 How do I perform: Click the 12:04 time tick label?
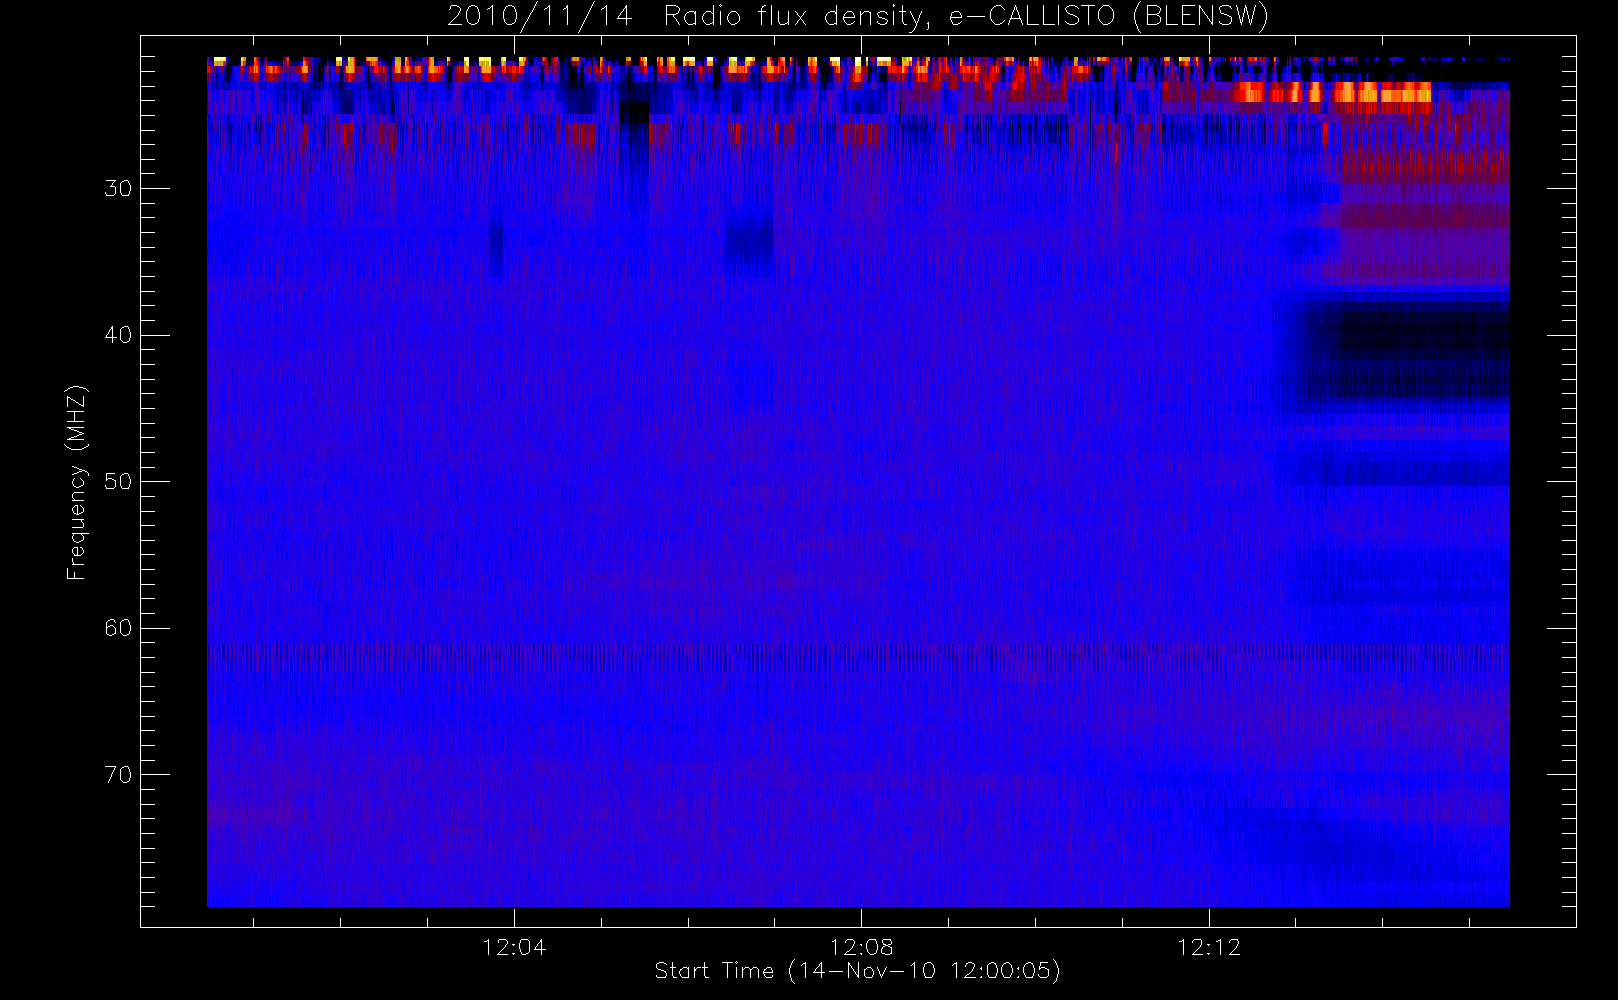514,947
